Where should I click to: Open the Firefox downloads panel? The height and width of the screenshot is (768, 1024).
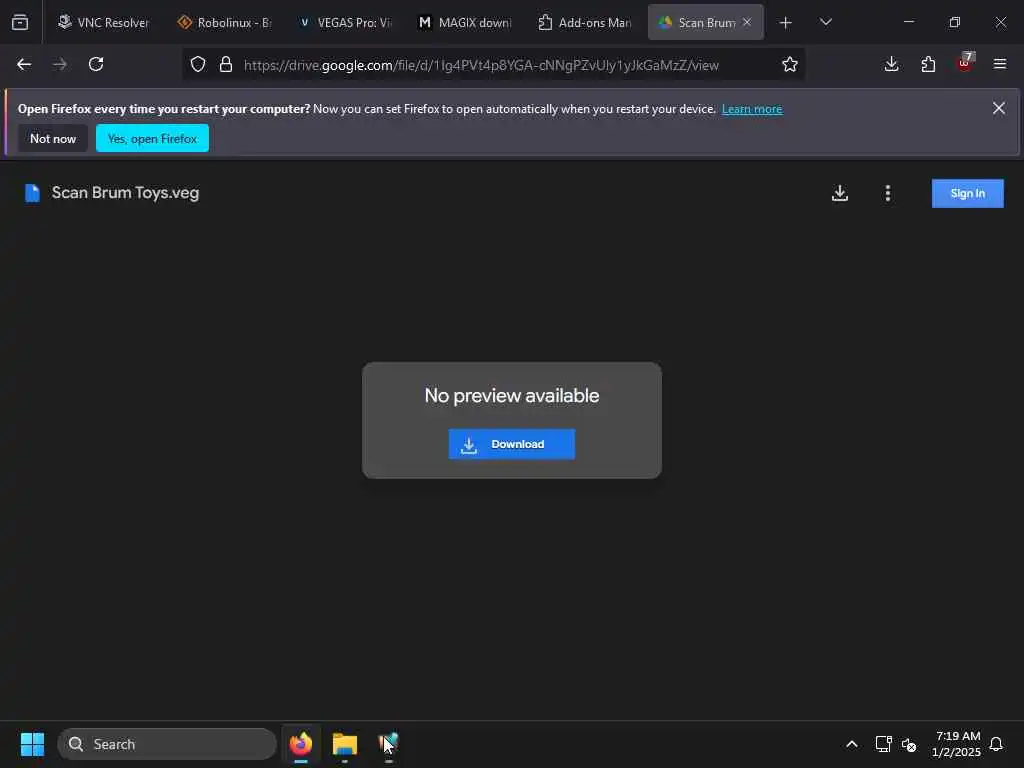tap(891, 64)
